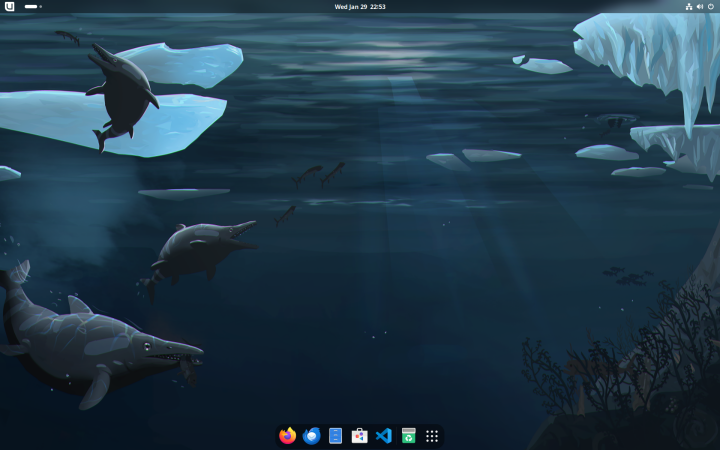
Task: Open Visual Studio Code from dock
Action: point(384,436)
